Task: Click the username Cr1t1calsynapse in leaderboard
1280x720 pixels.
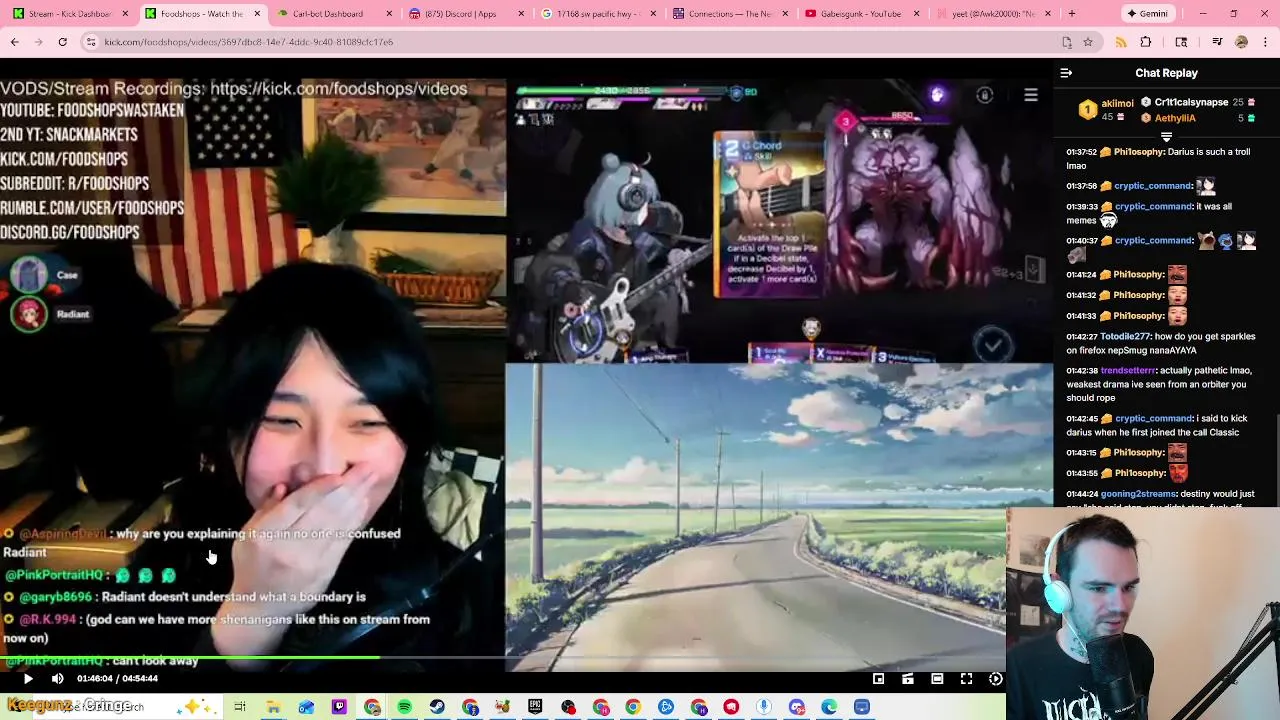Action: point(1191,102)
